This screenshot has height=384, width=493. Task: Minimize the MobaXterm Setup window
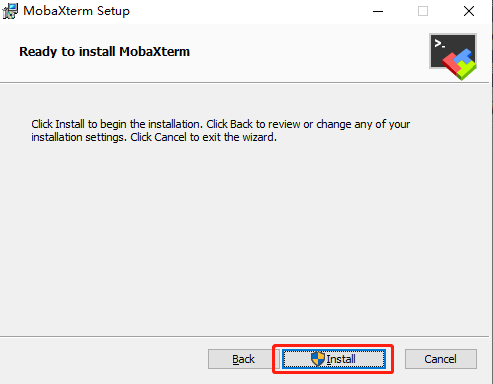tap(378, 11)
